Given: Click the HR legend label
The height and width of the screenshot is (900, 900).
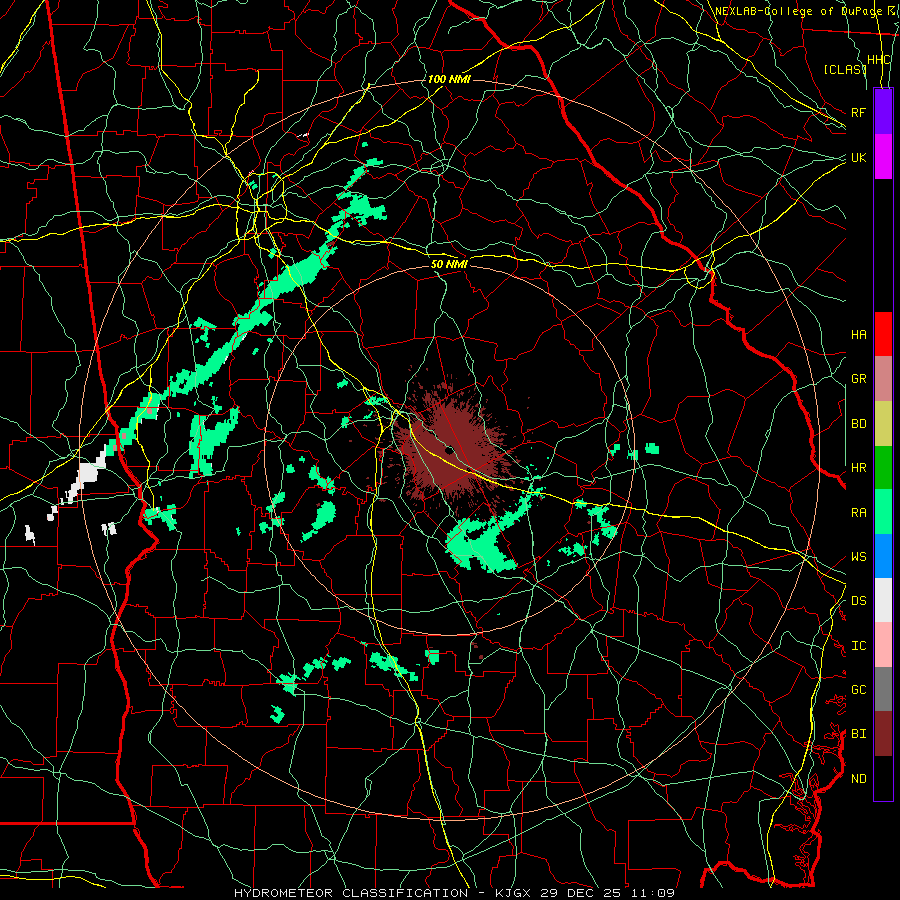Looking at the screenshot, I should pyautogui.click(x=859, y=468).
